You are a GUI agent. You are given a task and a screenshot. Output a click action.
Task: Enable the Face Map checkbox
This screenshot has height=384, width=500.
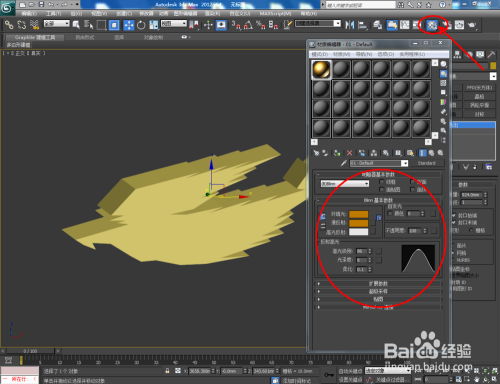pyautogui.click(x=382, y=189)
